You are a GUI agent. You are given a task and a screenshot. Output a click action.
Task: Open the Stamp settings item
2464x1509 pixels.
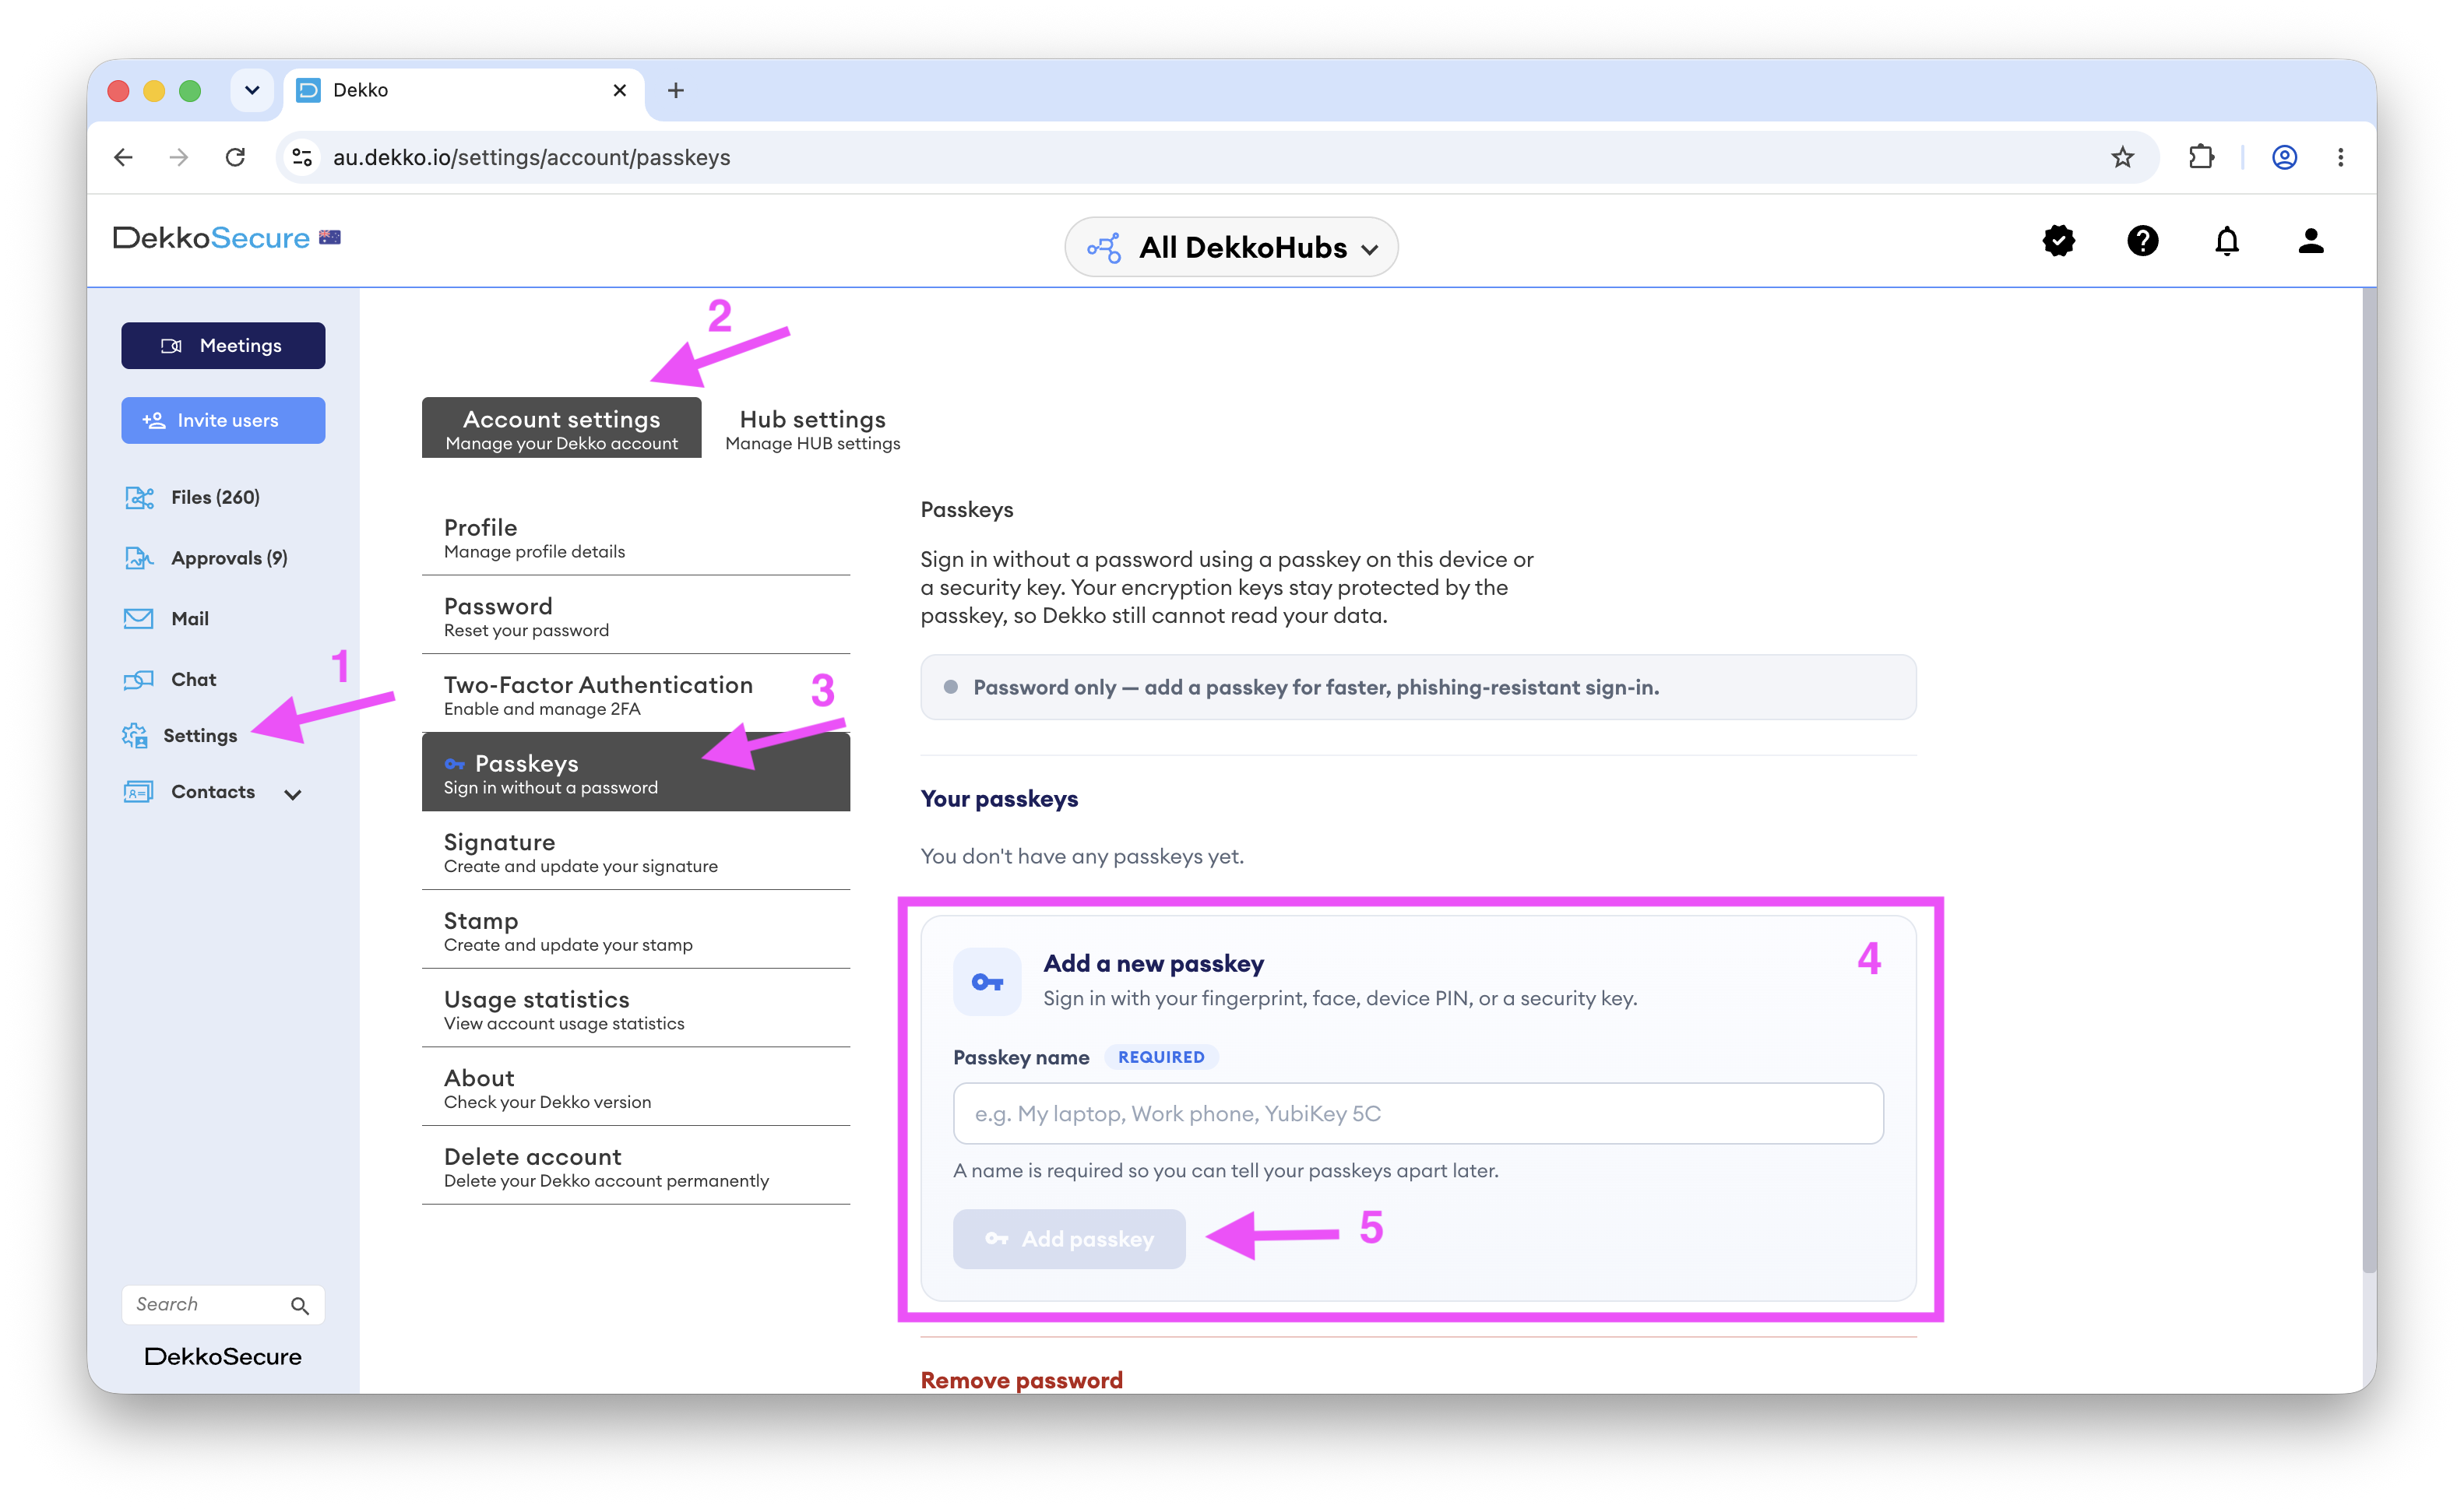[636, 930]
